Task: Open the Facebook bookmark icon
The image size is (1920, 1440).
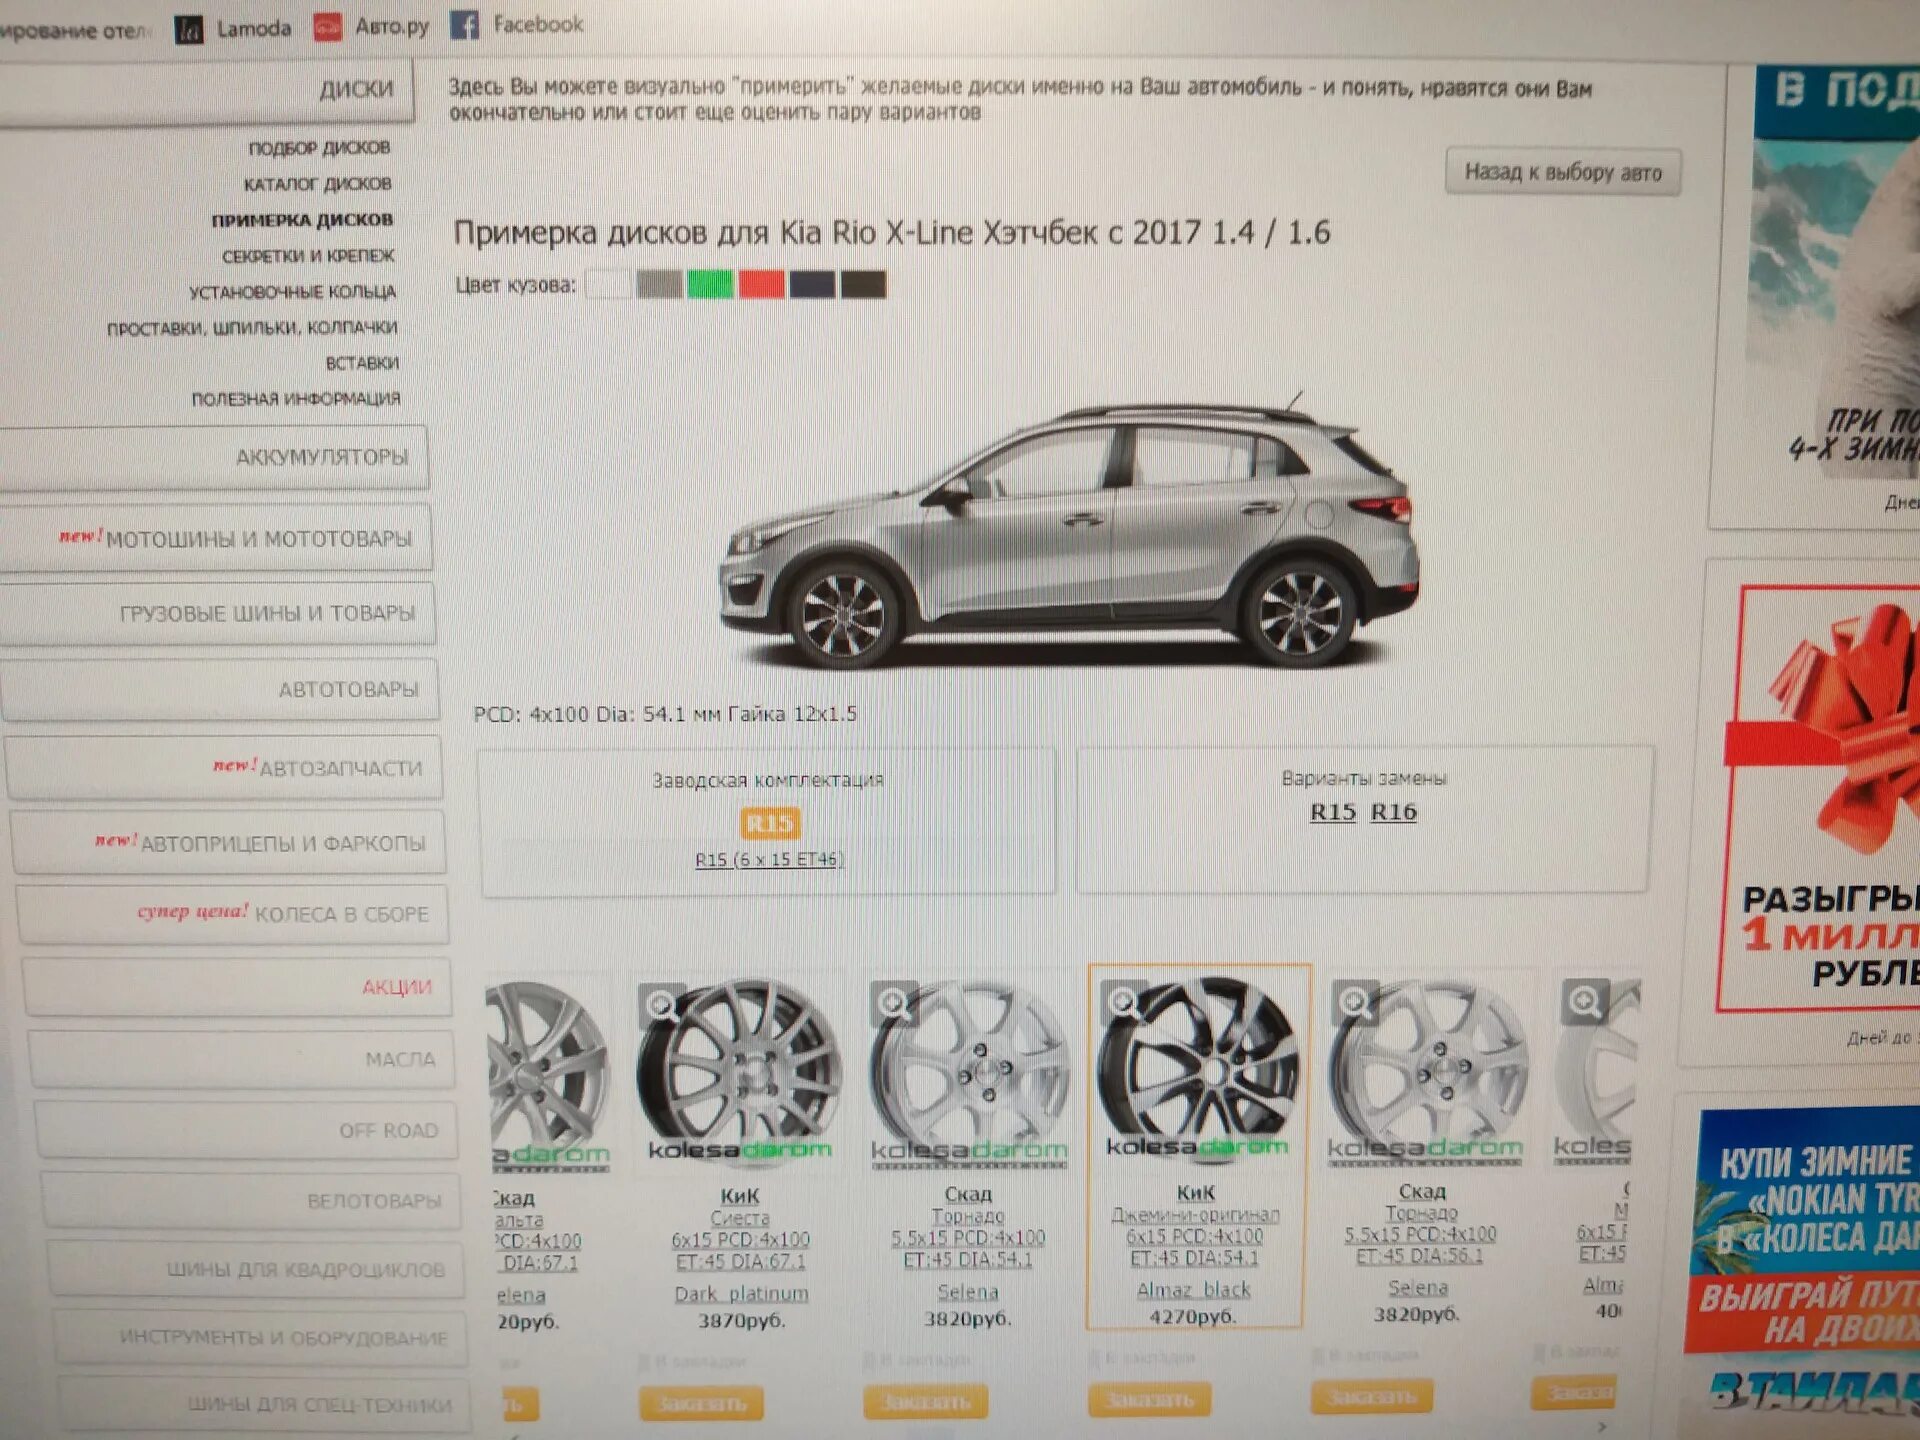Action: [464, 25]
